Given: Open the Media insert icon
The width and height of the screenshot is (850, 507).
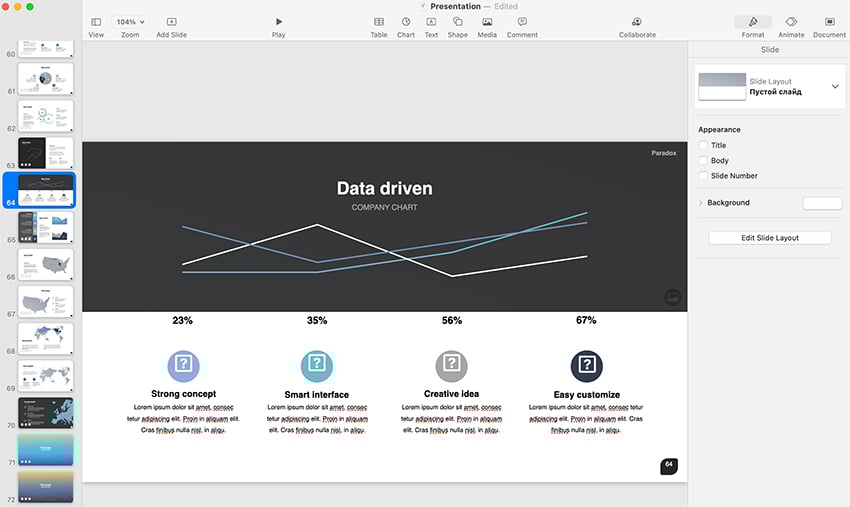Looking at the screenshot, I should [x=487, y=21].
